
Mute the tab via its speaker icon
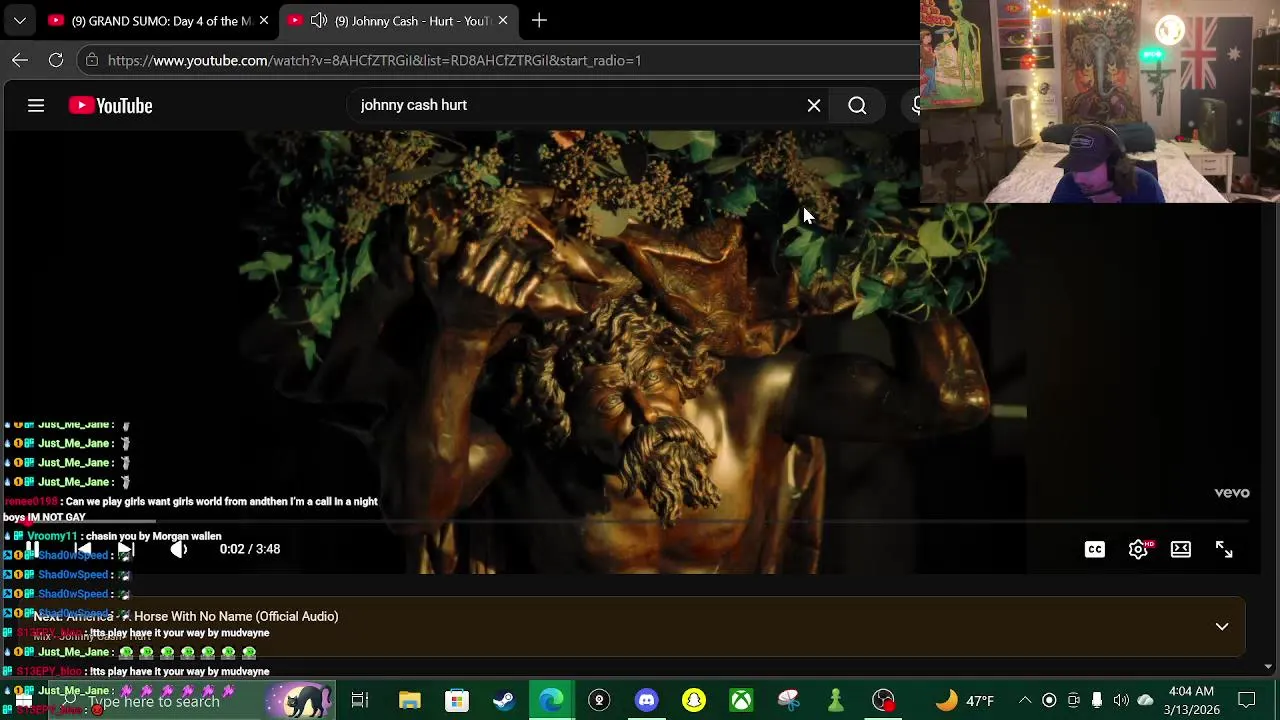pos(319,20)
